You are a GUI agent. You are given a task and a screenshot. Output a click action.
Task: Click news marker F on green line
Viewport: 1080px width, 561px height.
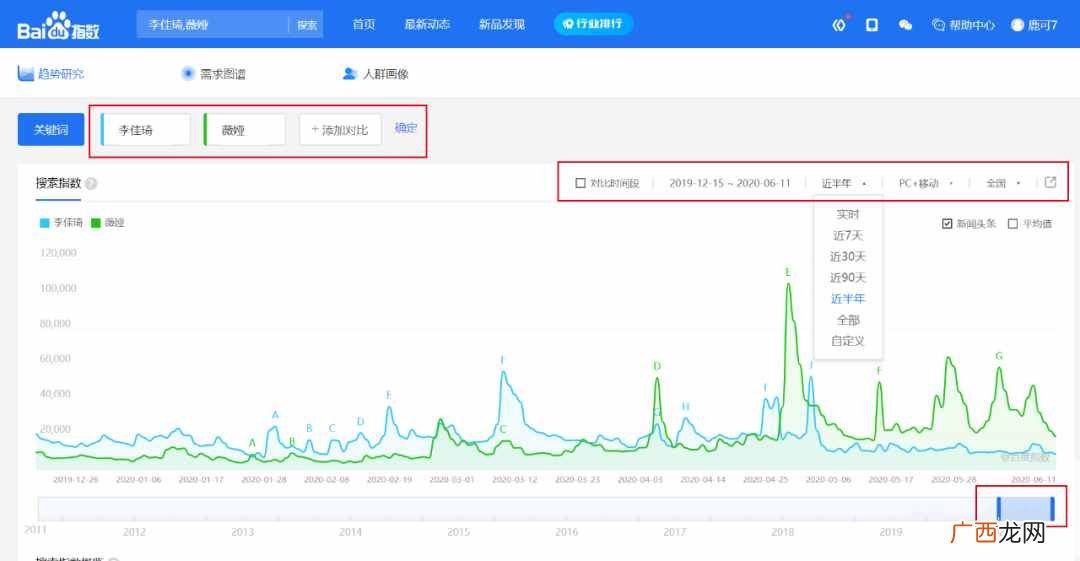coord(879,371)
